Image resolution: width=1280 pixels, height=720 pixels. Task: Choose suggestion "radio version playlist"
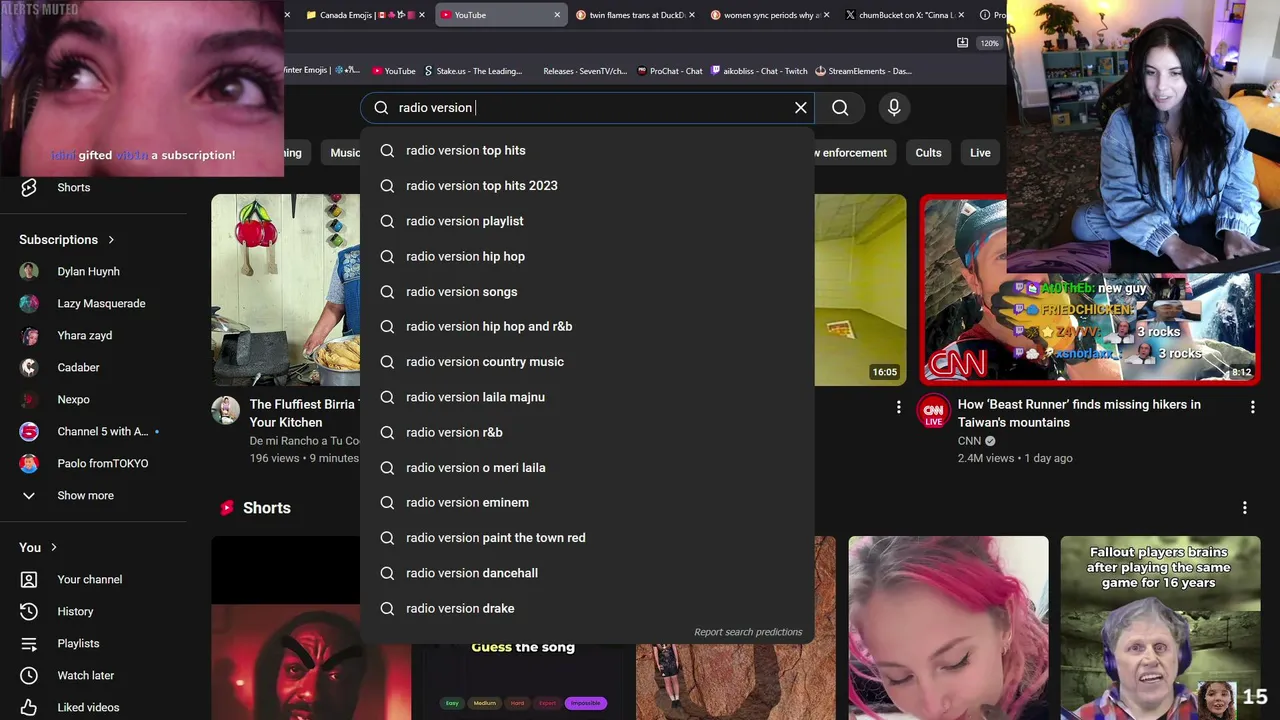(x=587, y=221)
